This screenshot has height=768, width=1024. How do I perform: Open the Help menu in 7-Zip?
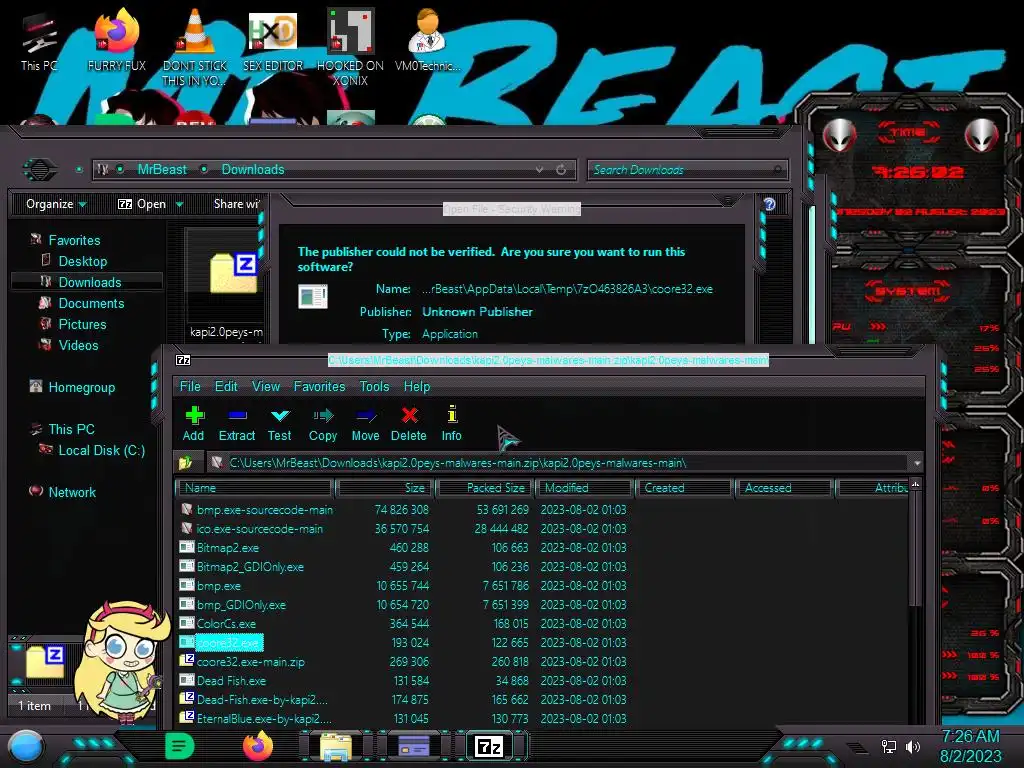(x=417, y=387)
